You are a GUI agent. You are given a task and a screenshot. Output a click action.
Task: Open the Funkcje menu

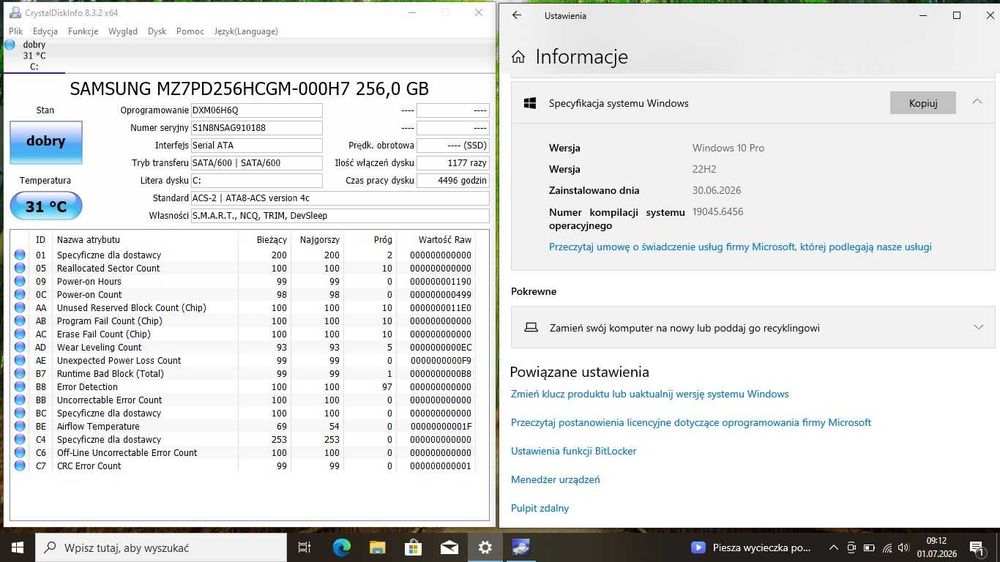(x=83, y=31)
